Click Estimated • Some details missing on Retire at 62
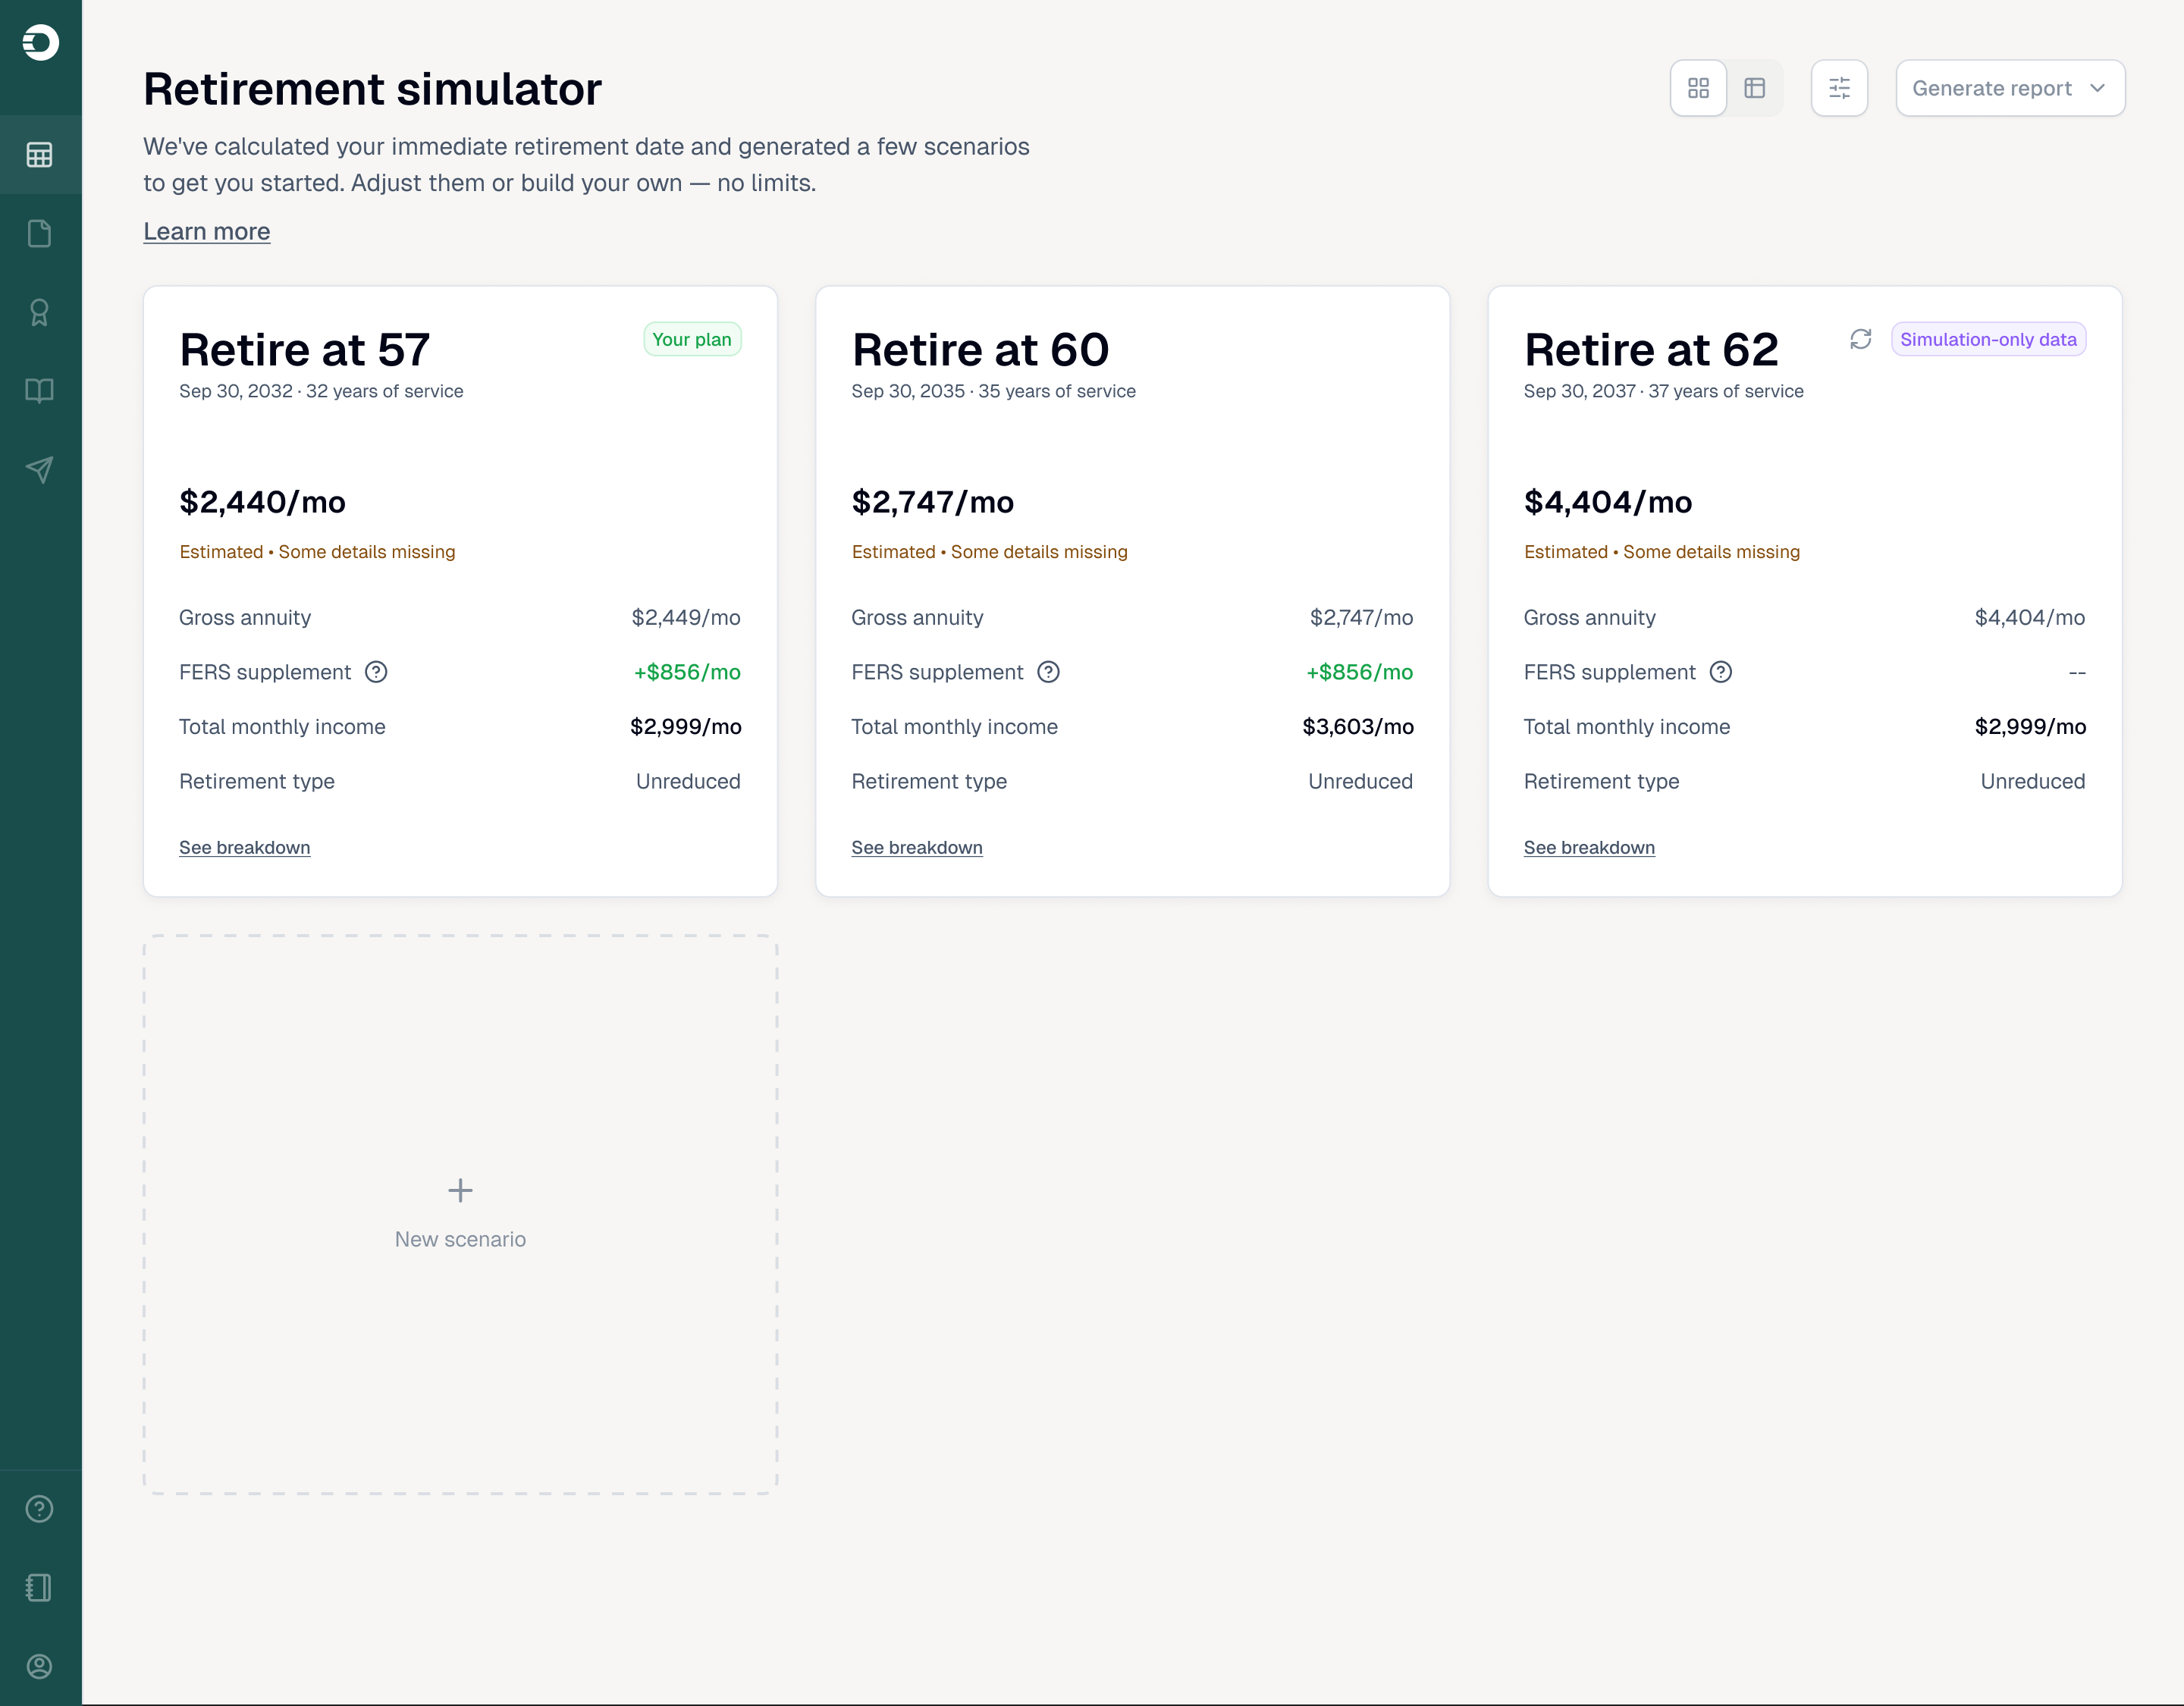Image resolution: width=2184 pixels, height=1706 pixels. [1661, 551]
